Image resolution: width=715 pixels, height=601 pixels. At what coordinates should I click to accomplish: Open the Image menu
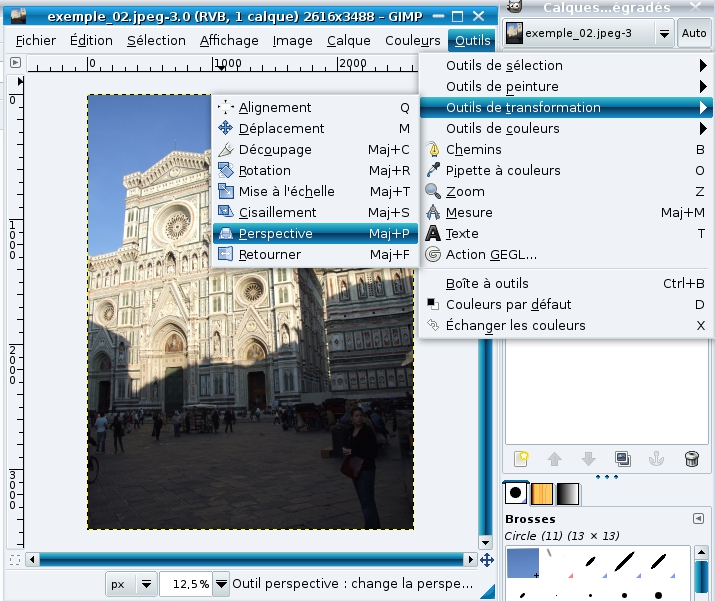(292, 41)
